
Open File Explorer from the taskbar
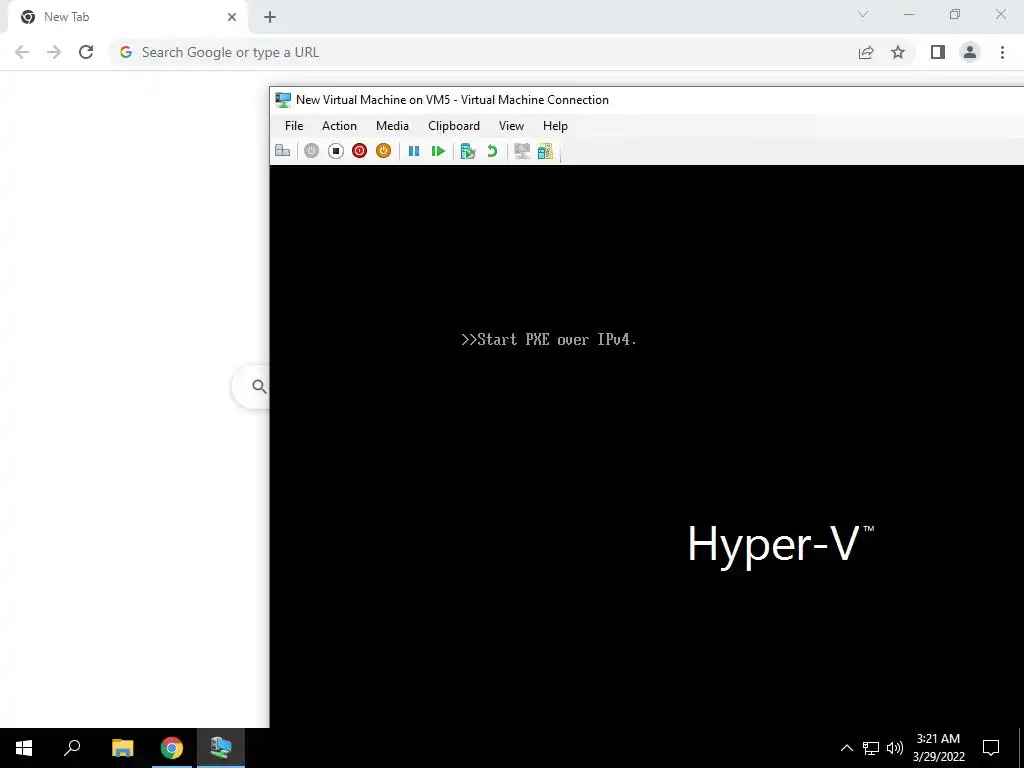(x=122, y=748)
